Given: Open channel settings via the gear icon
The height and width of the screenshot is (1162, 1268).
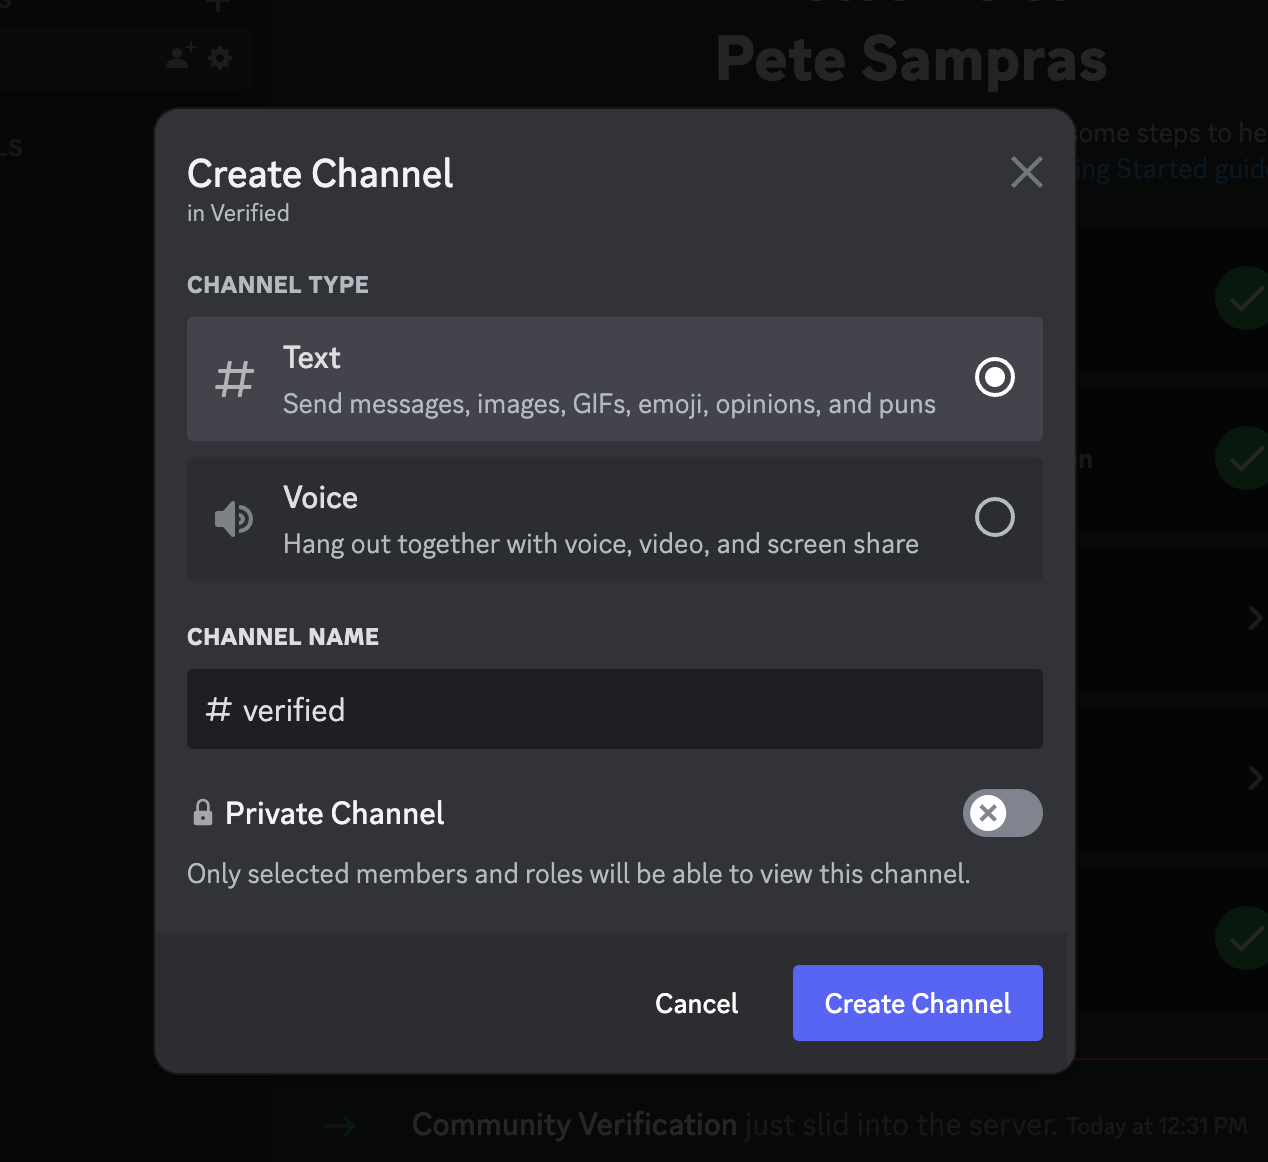Looking at the screenshot, I should 220,57.
